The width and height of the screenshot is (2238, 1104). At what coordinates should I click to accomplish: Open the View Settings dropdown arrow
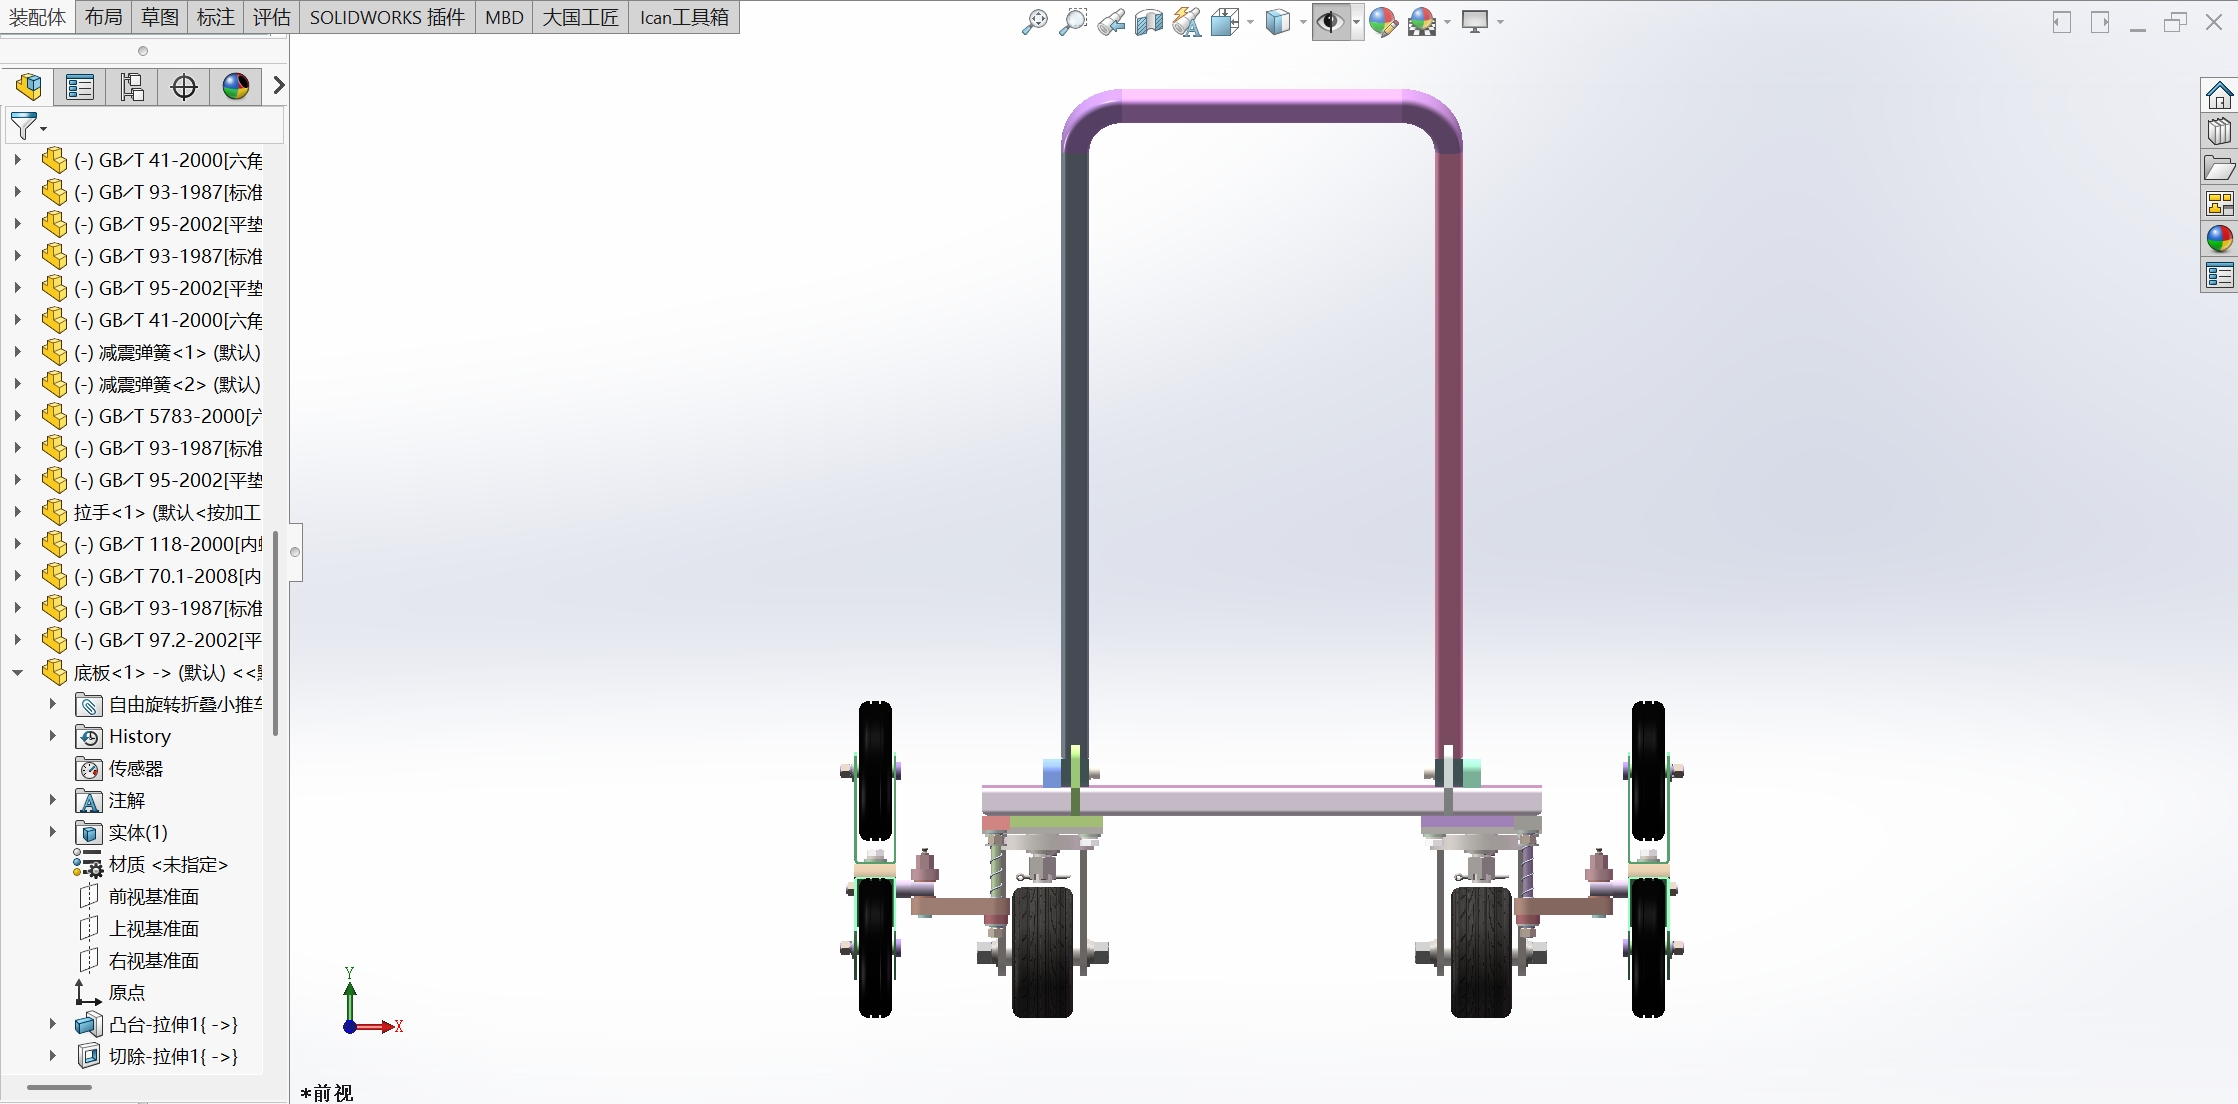point(1500,22)
